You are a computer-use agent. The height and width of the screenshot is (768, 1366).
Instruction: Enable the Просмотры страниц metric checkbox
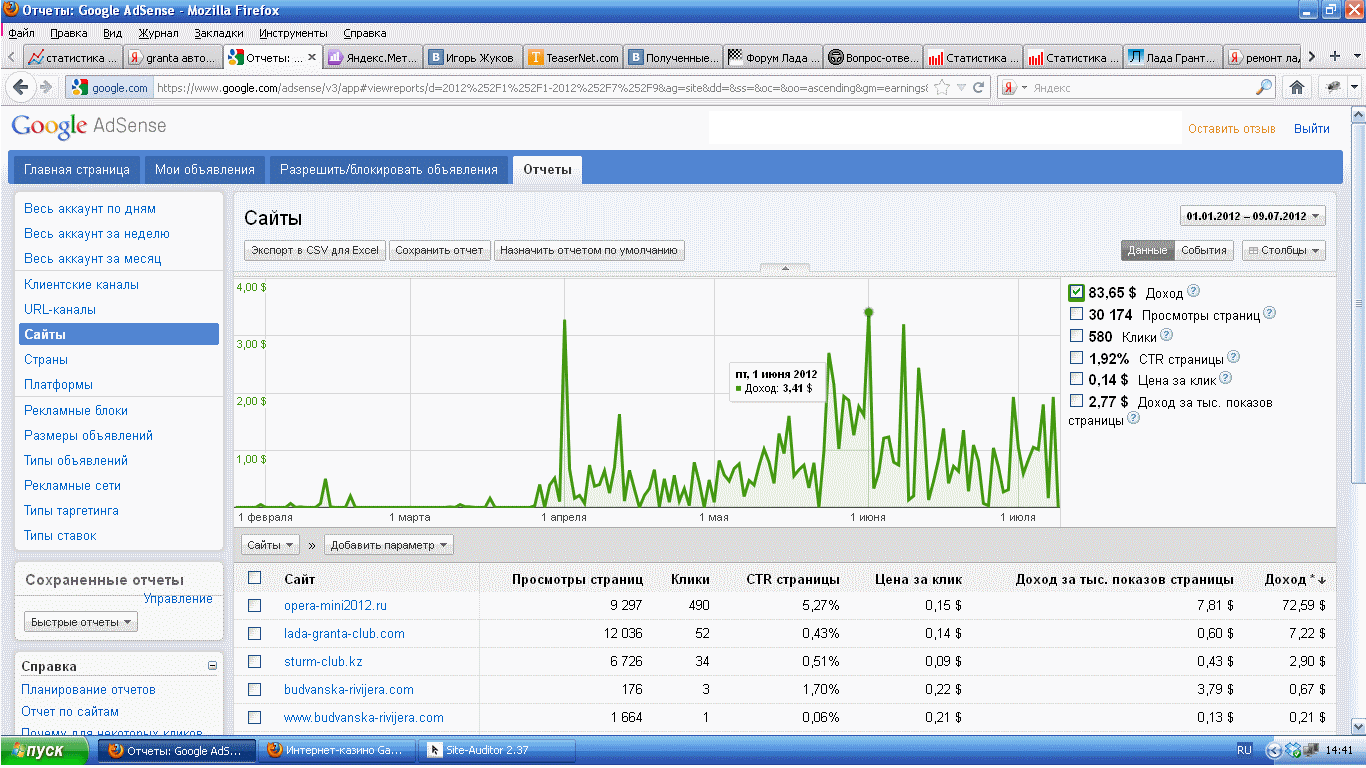click(x=1076, y=314)
